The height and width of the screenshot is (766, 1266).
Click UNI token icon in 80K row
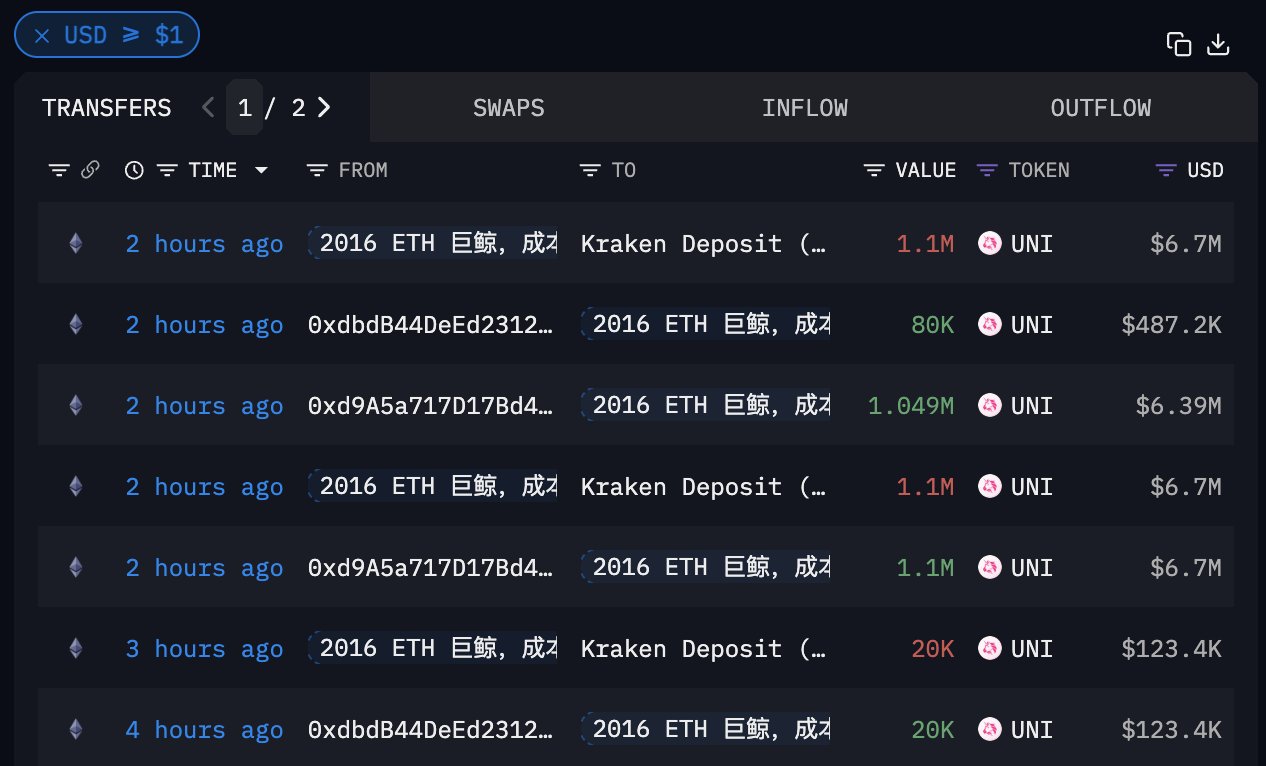pos(989,324)
